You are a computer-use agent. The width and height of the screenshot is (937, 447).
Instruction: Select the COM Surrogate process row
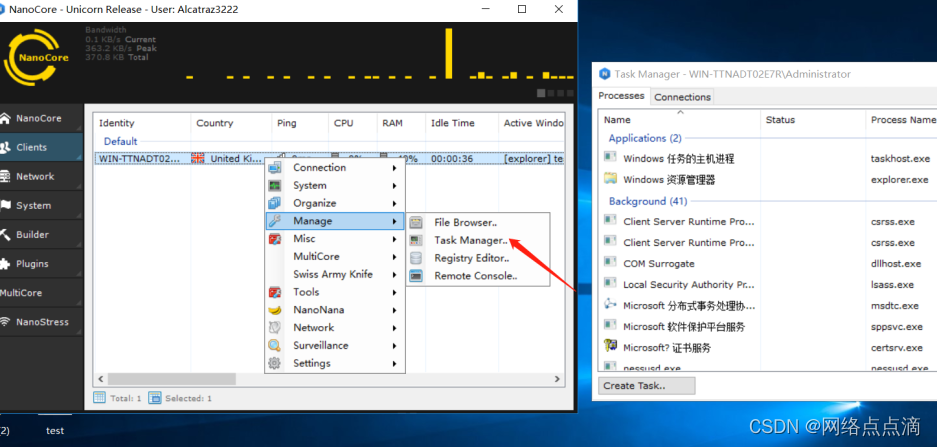(767, 264)
